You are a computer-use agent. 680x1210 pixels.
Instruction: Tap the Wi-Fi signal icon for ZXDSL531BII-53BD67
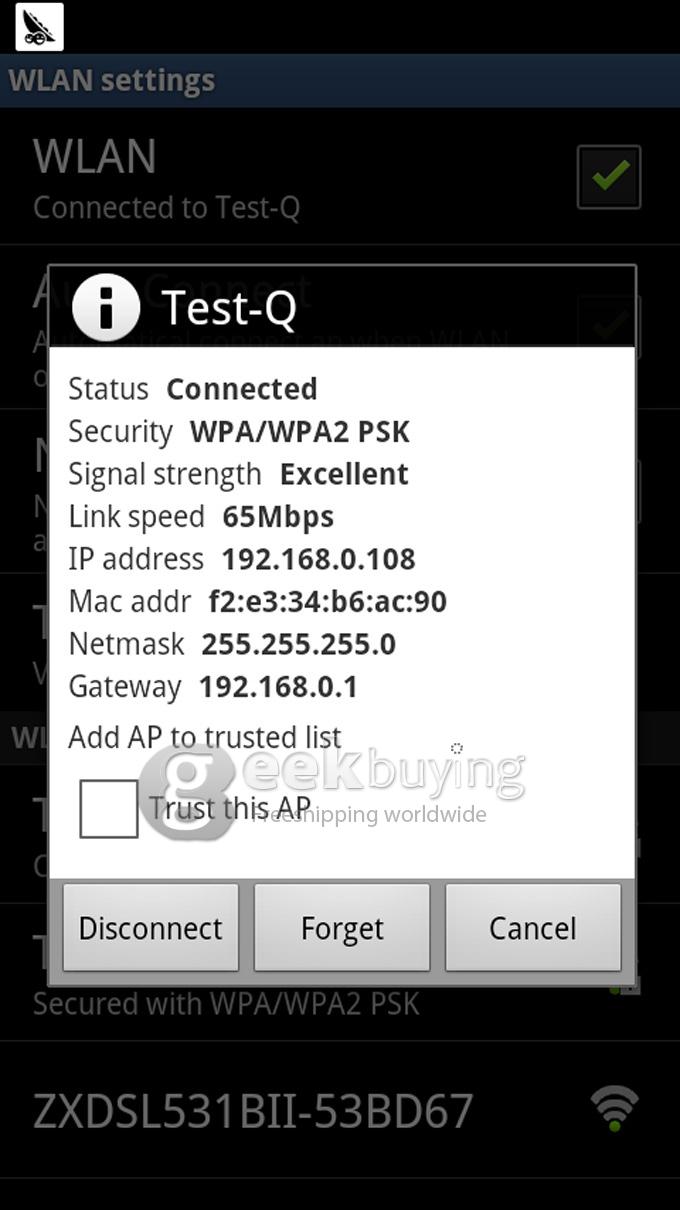click(x=614, y=1109)
